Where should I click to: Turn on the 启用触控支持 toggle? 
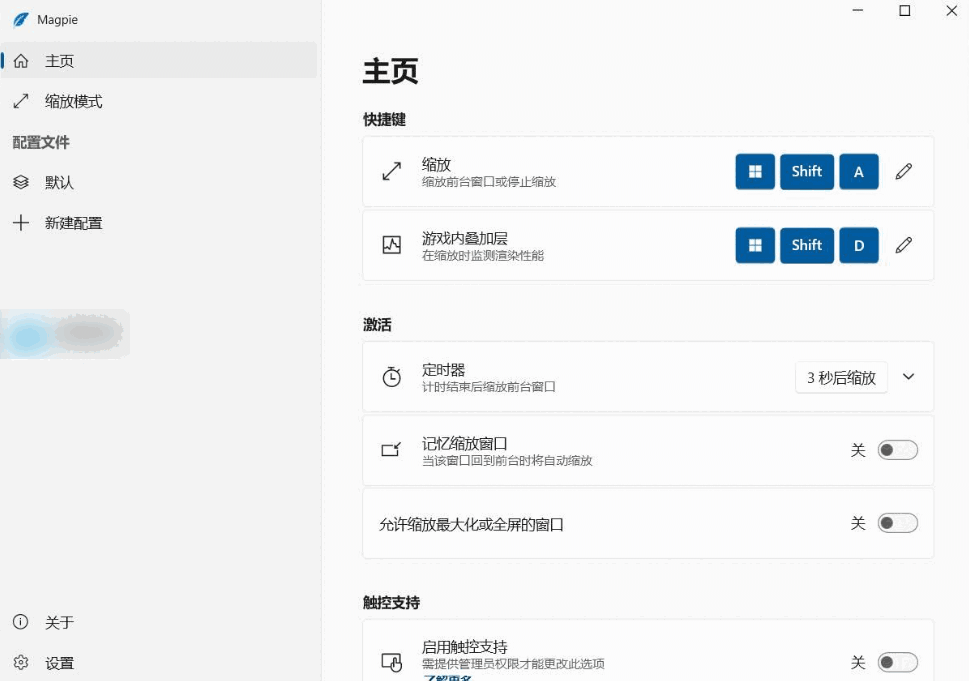897,662
